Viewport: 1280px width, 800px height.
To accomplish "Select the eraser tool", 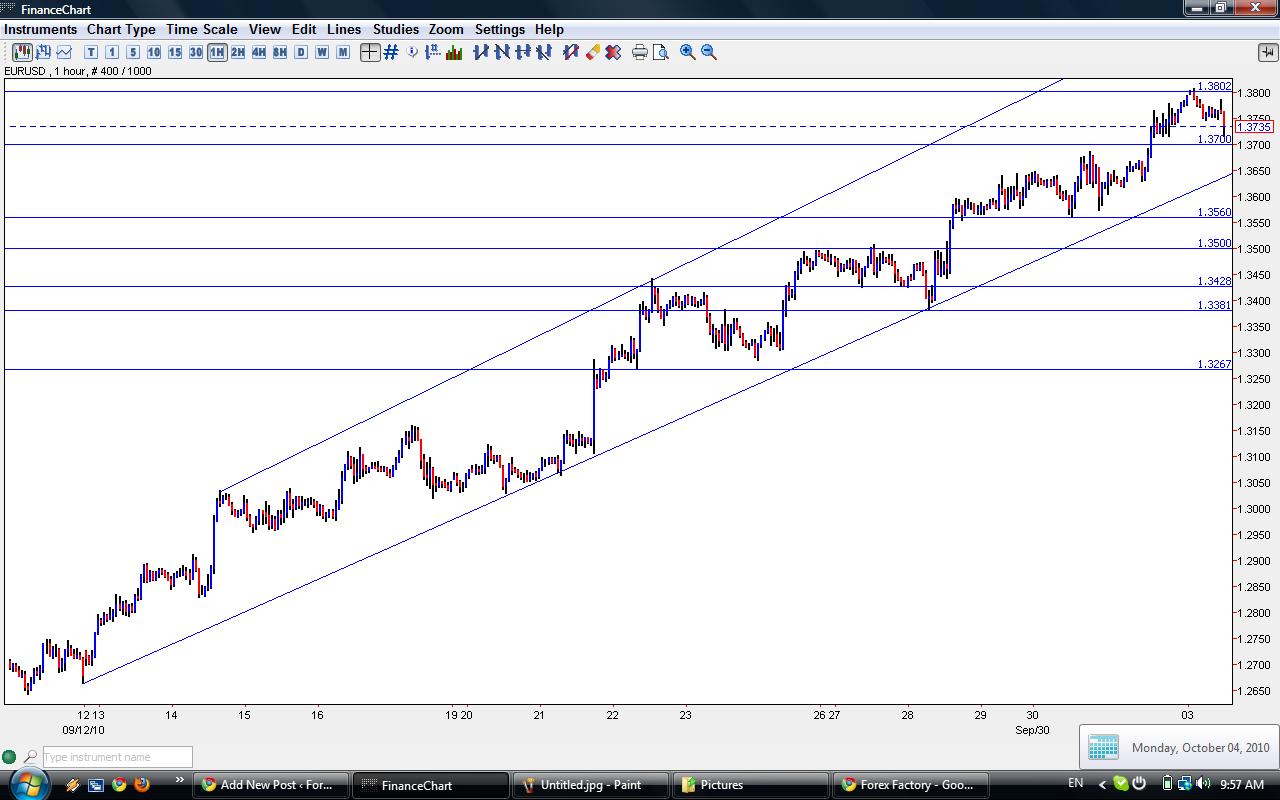I will point(592,52).
